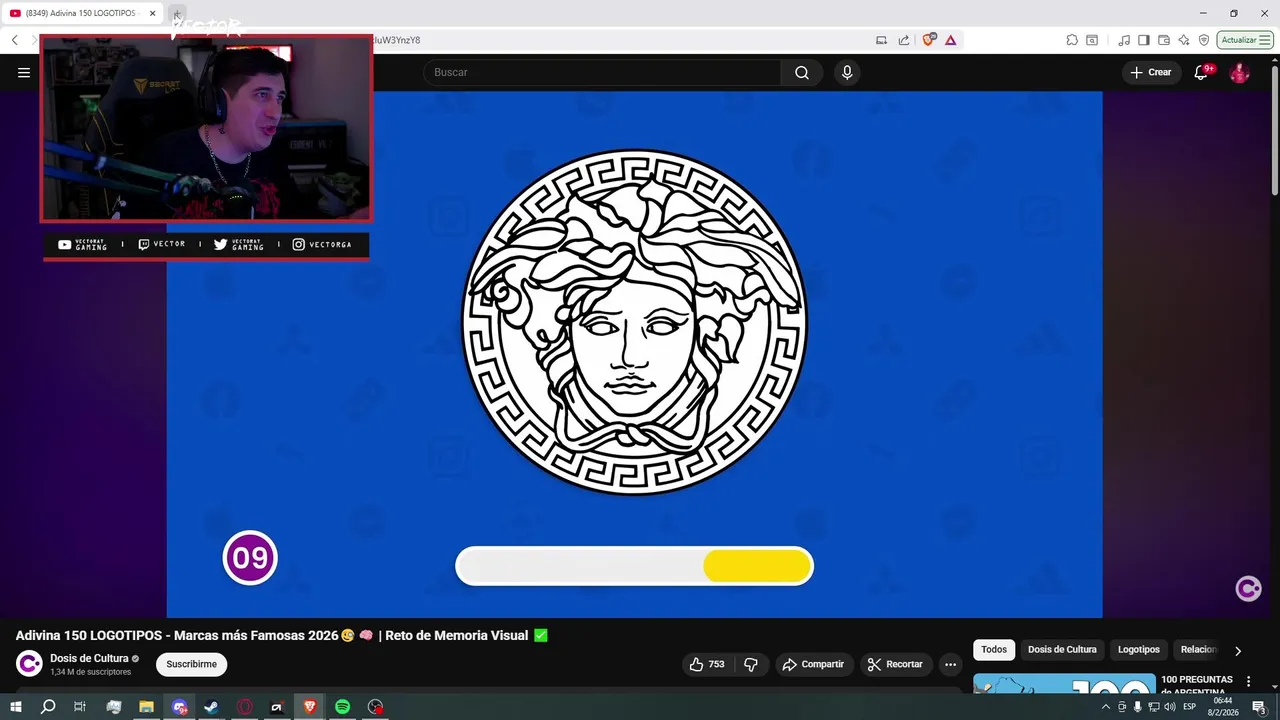Viewport: 1280px width, 720px height.
Task: Open Discord from the taskbar
Action: [x=179, y=707]
